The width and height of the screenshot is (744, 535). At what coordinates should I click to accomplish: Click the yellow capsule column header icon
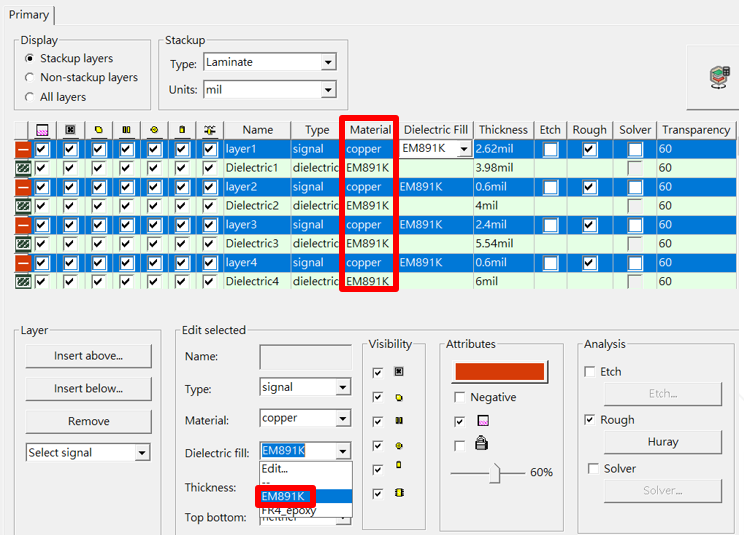pyautogui.click(x=182, y=129)
